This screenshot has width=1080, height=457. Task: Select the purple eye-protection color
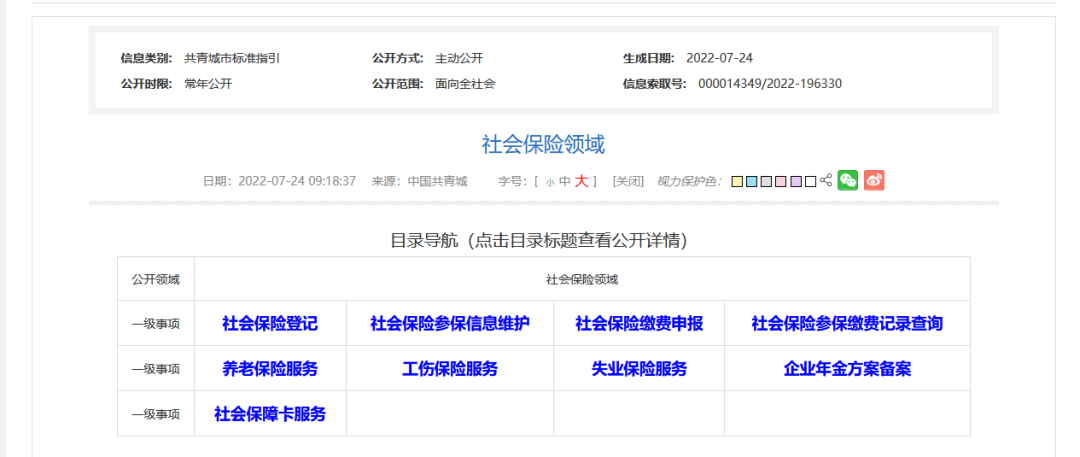(796, 182)
